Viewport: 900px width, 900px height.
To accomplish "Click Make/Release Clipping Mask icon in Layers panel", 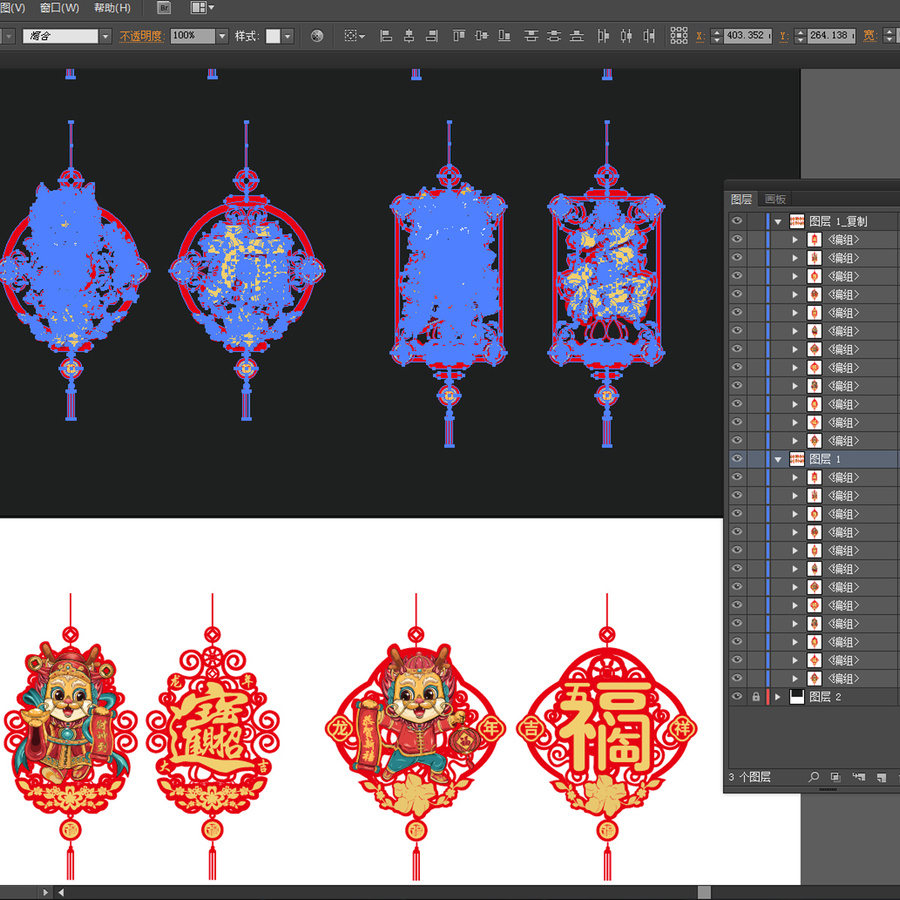I will [836, 777].
